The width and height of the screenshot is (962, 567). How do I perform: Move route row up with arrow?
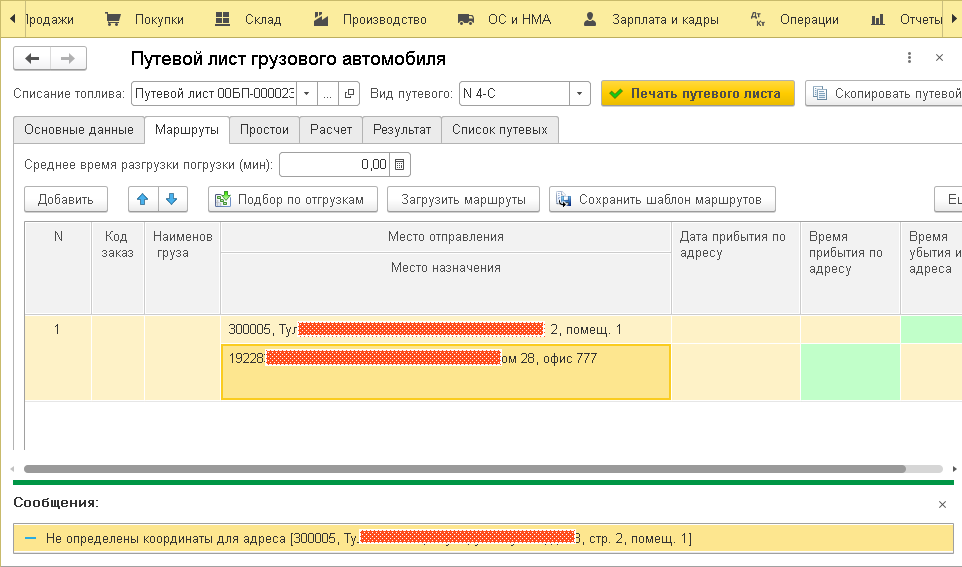point(143,199)
